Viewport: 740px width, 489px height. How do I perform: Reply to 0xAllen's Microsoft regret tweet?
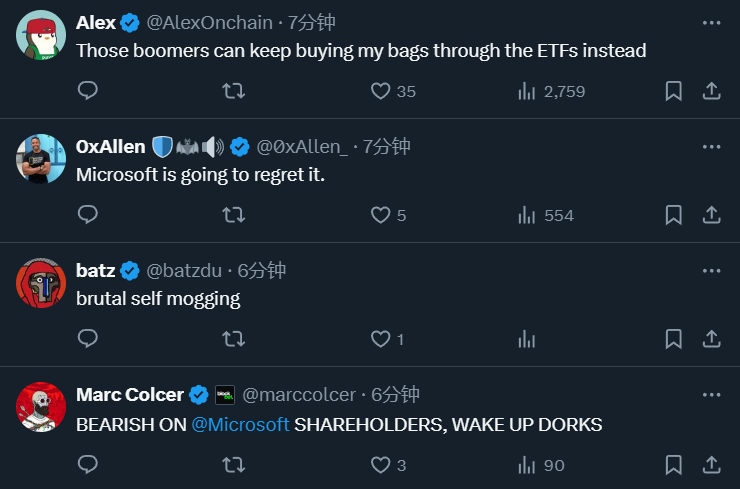pos(88,215)
